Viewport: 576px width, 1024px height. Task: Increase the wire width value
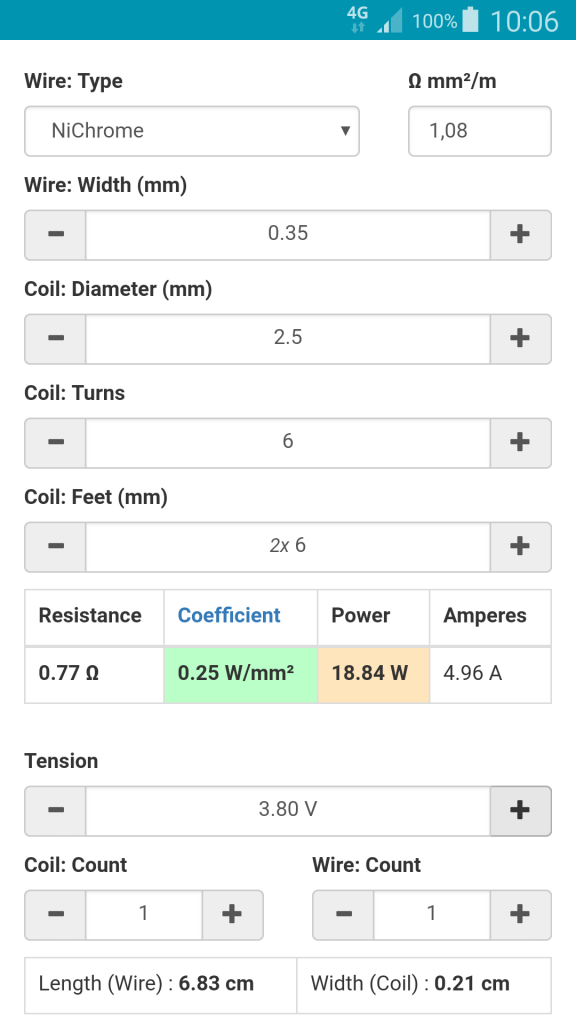click(520, 235)
